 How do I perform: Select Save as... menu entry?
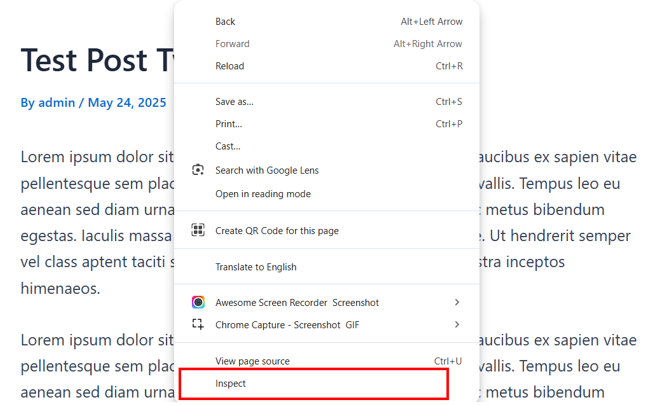[327, 102]
